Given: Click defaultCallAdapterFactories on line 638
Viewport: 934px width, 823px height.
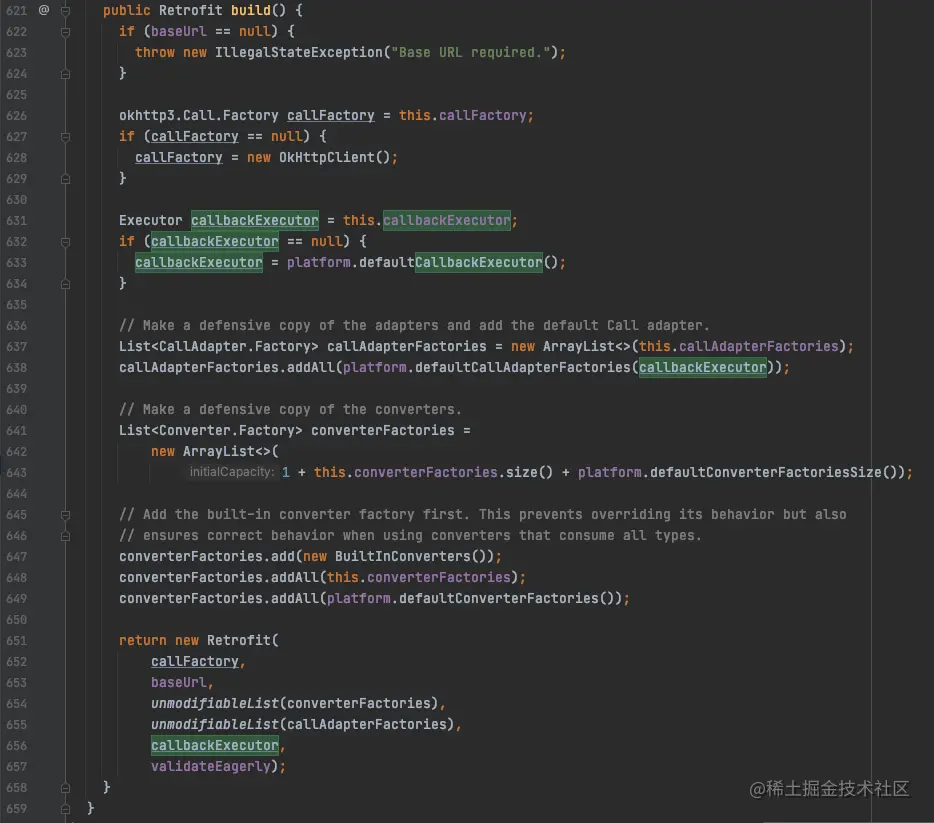Looking at the screenshot, I should tap(522, 367).
